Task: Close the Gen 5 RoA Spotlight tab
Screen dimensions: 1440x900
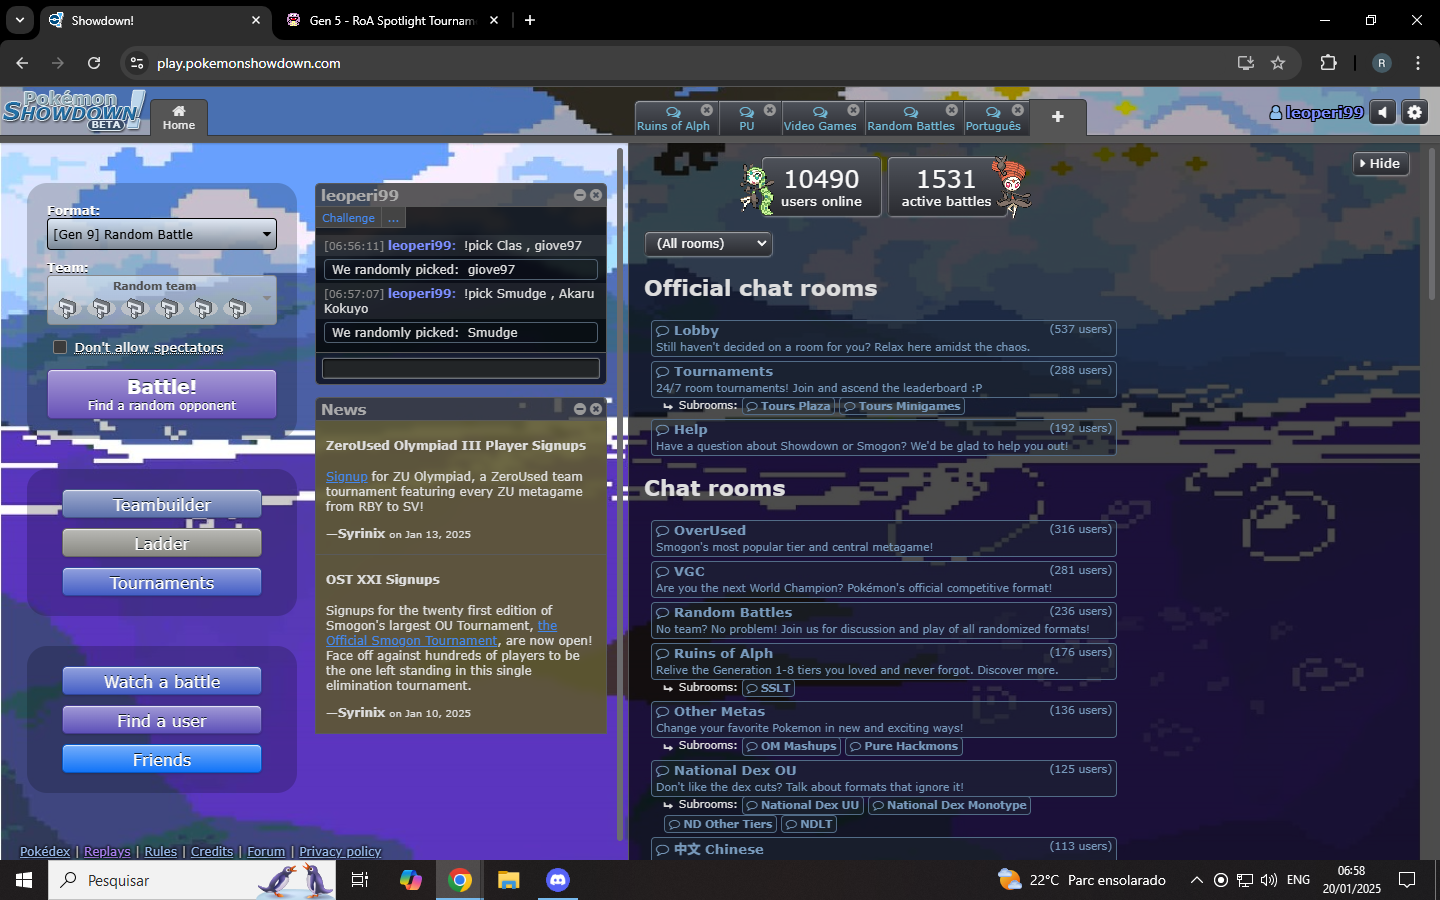Action: (x=494, y=20)
